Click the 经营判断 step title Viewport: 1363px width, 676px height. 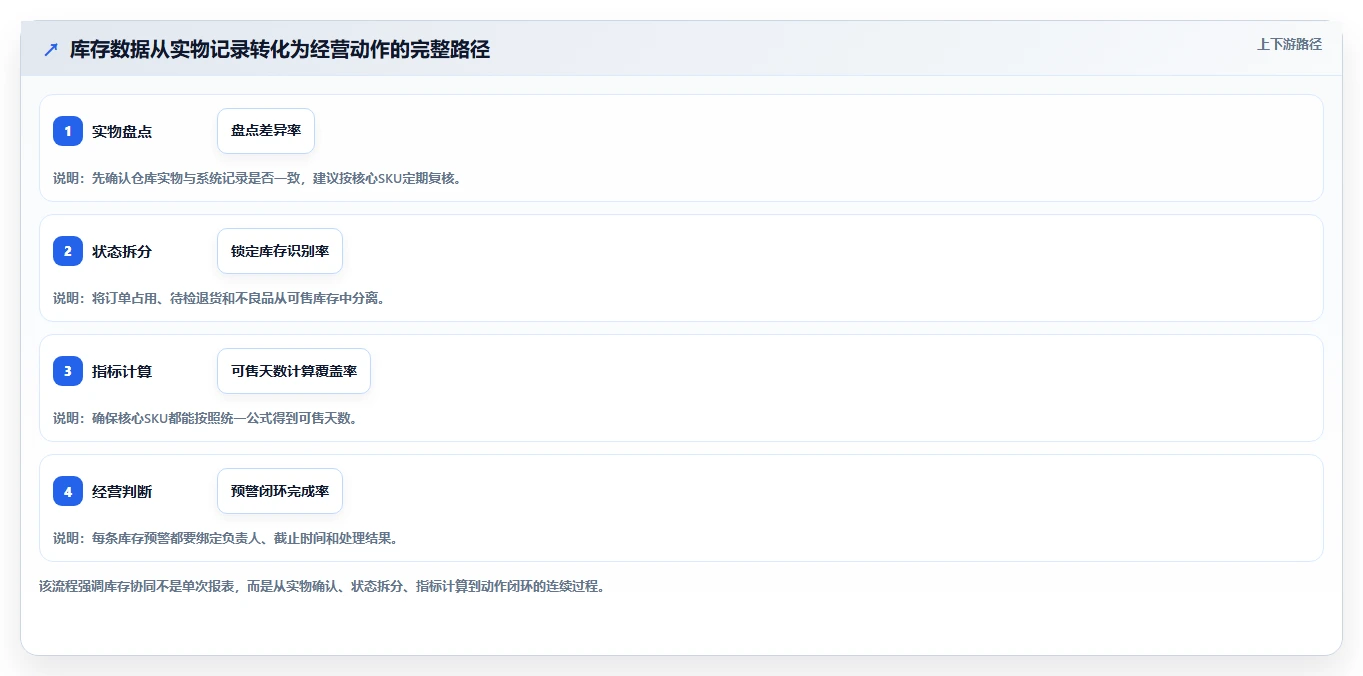tap(122, 492)
